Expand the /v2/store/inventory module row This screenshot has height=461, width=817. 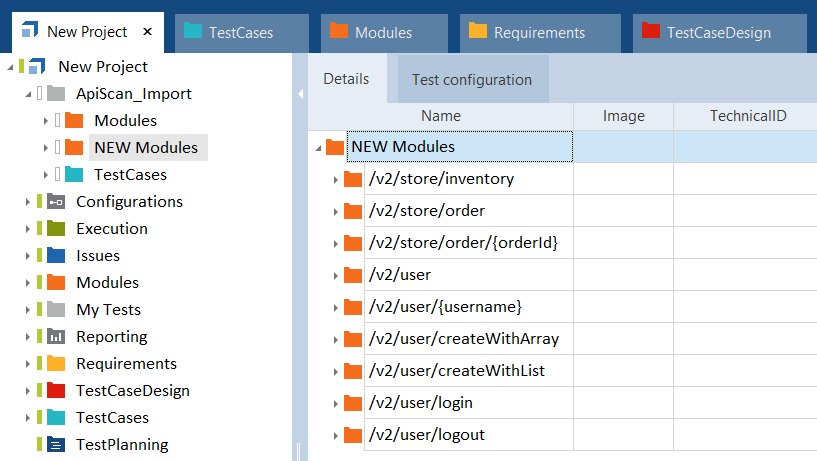coord(335,180)
